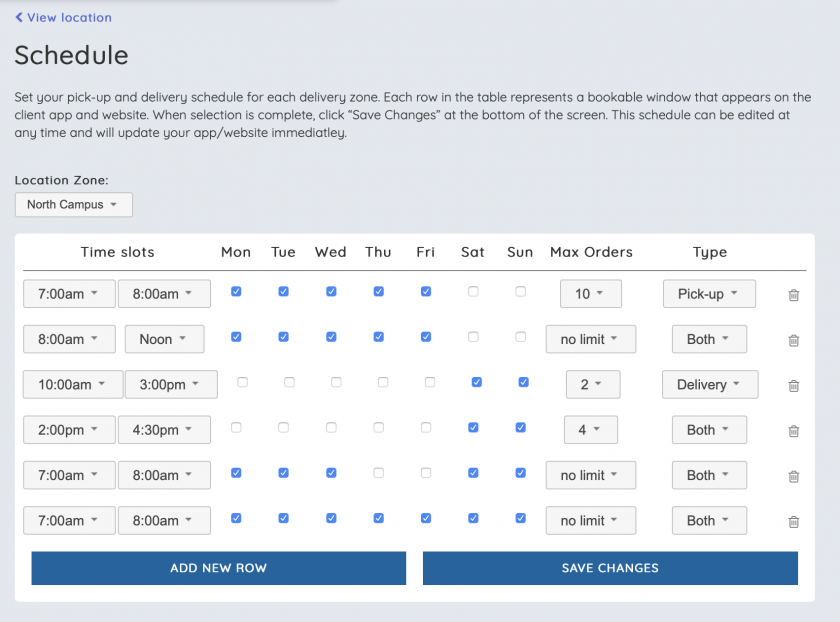Enable Saturday for the Pick-up row

click(472, 290)
